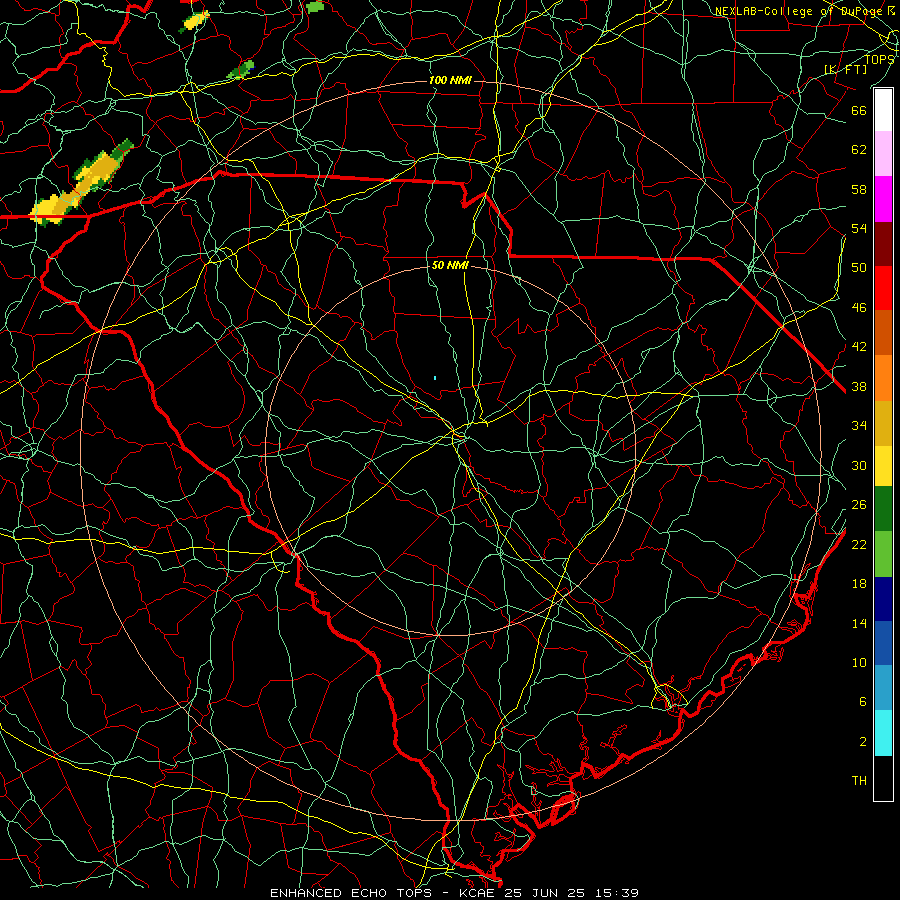The image size is (900, 900).
Task: Click the legend value '2'
Action: coord(863,742)
